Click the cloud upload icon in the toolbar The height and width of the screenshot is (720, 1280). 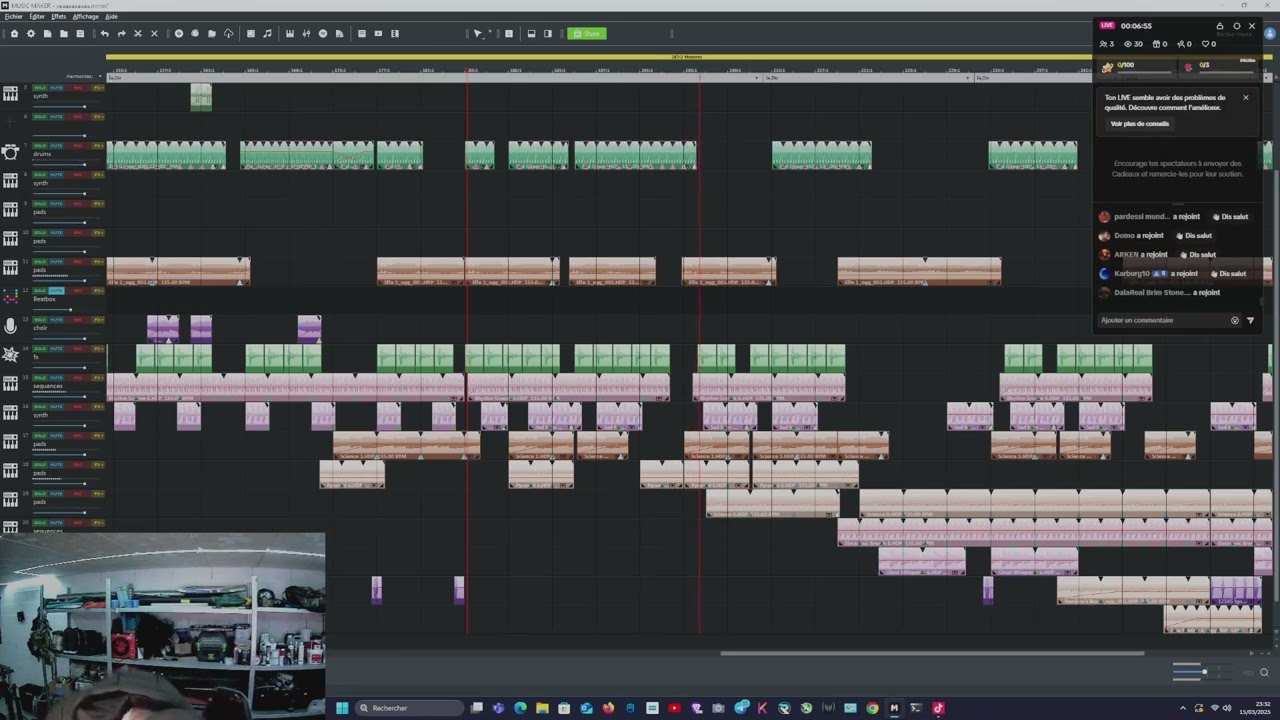[228, 34]
